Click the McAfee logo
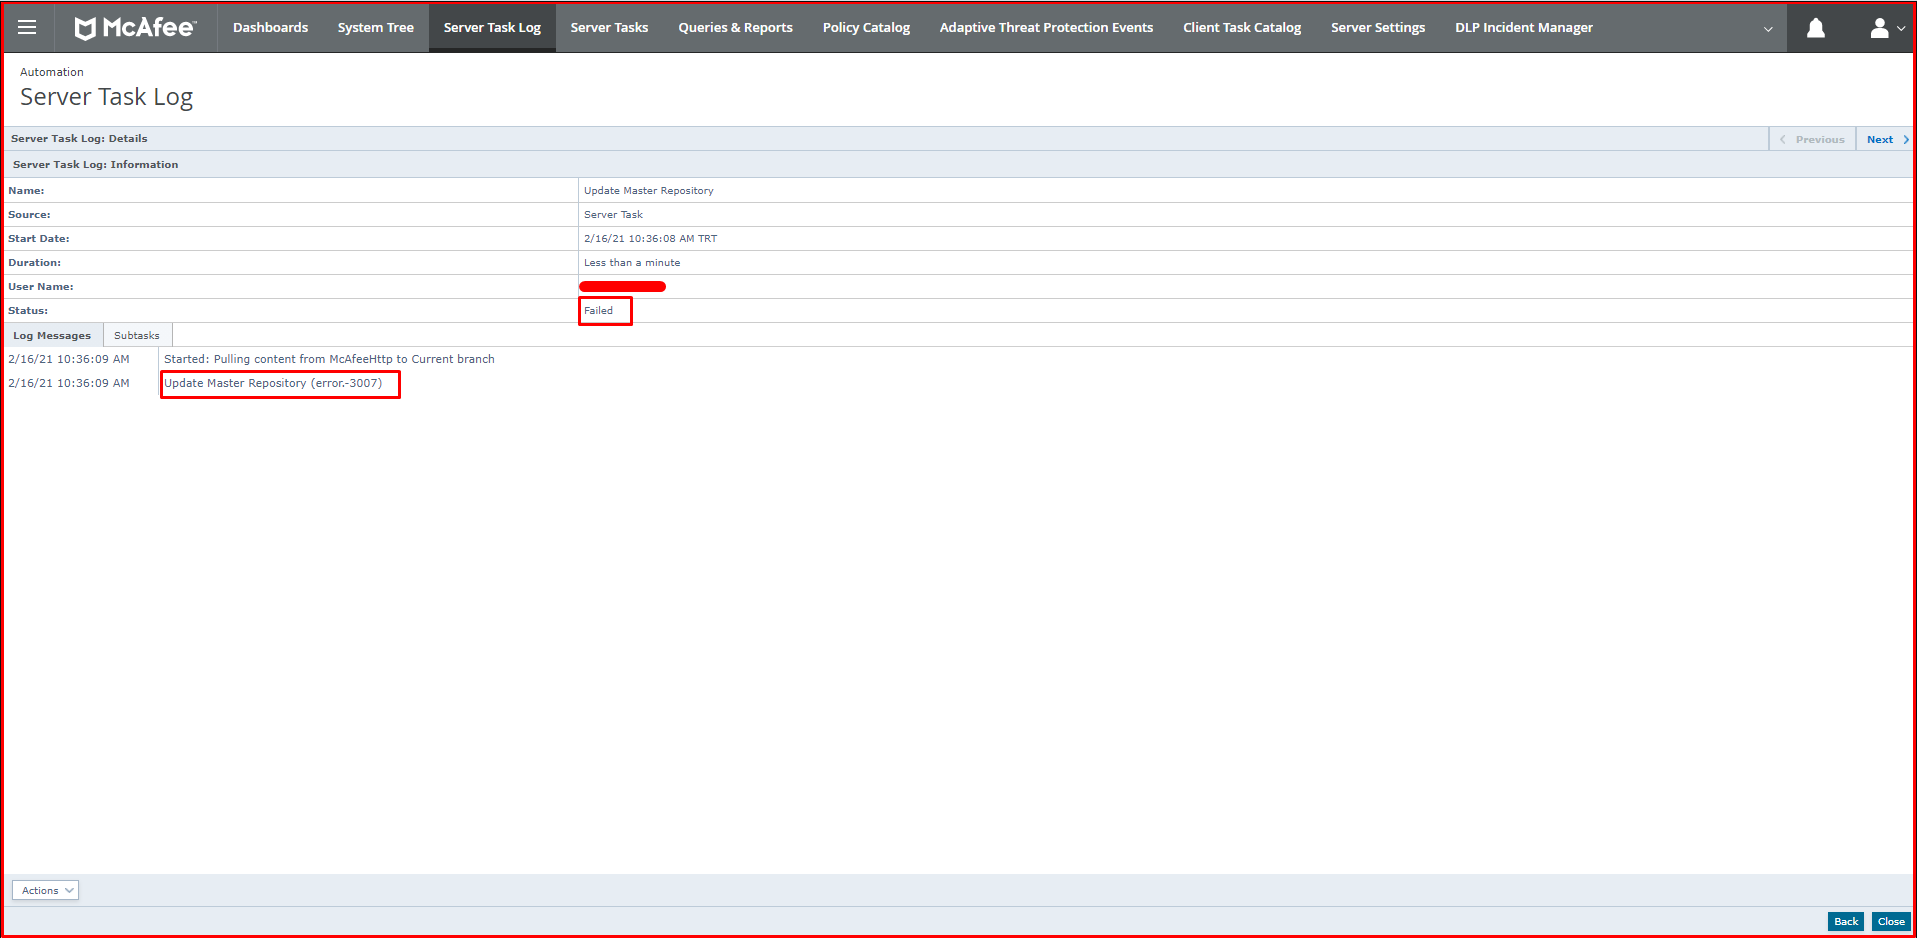The height and width of the screenshot is (938, 1917). [x=135, y=28]
